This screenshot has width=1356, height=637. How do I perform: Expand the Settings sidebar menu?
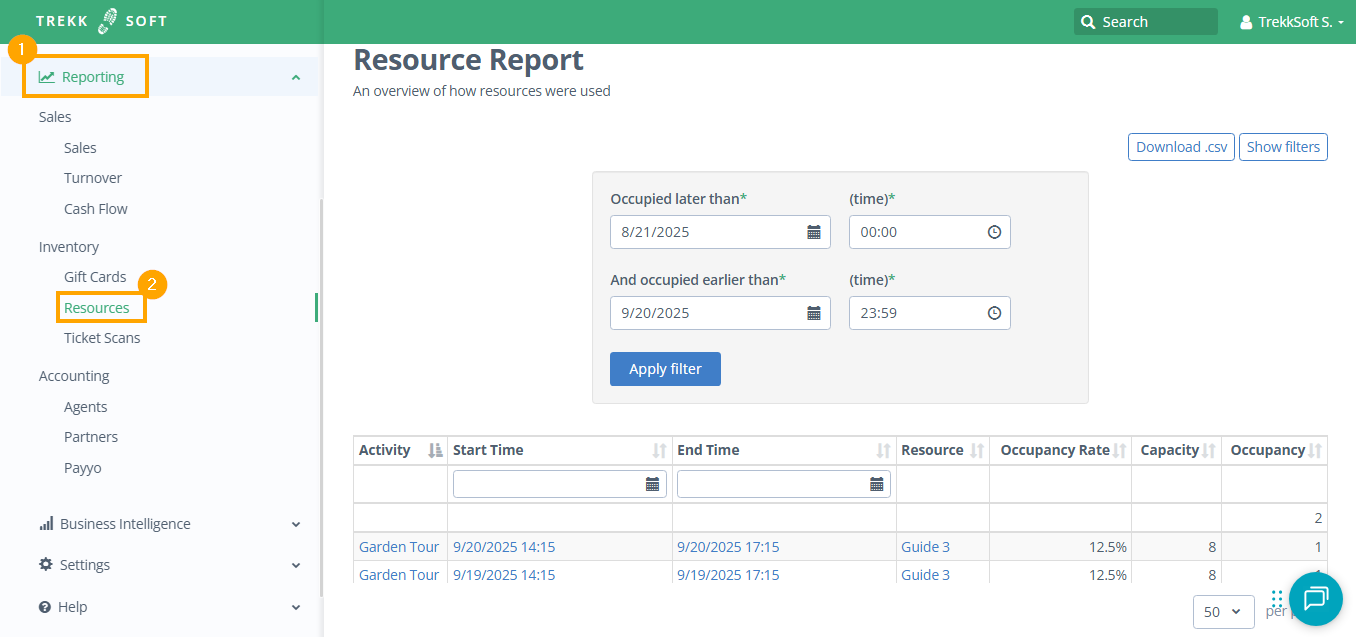pos(295,565)
